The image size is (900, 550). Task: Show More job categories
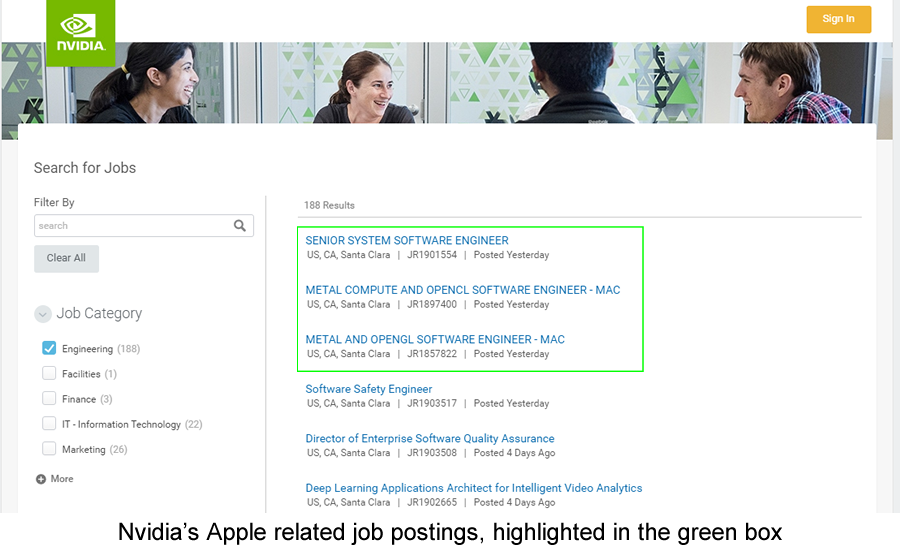click(61, 479)
